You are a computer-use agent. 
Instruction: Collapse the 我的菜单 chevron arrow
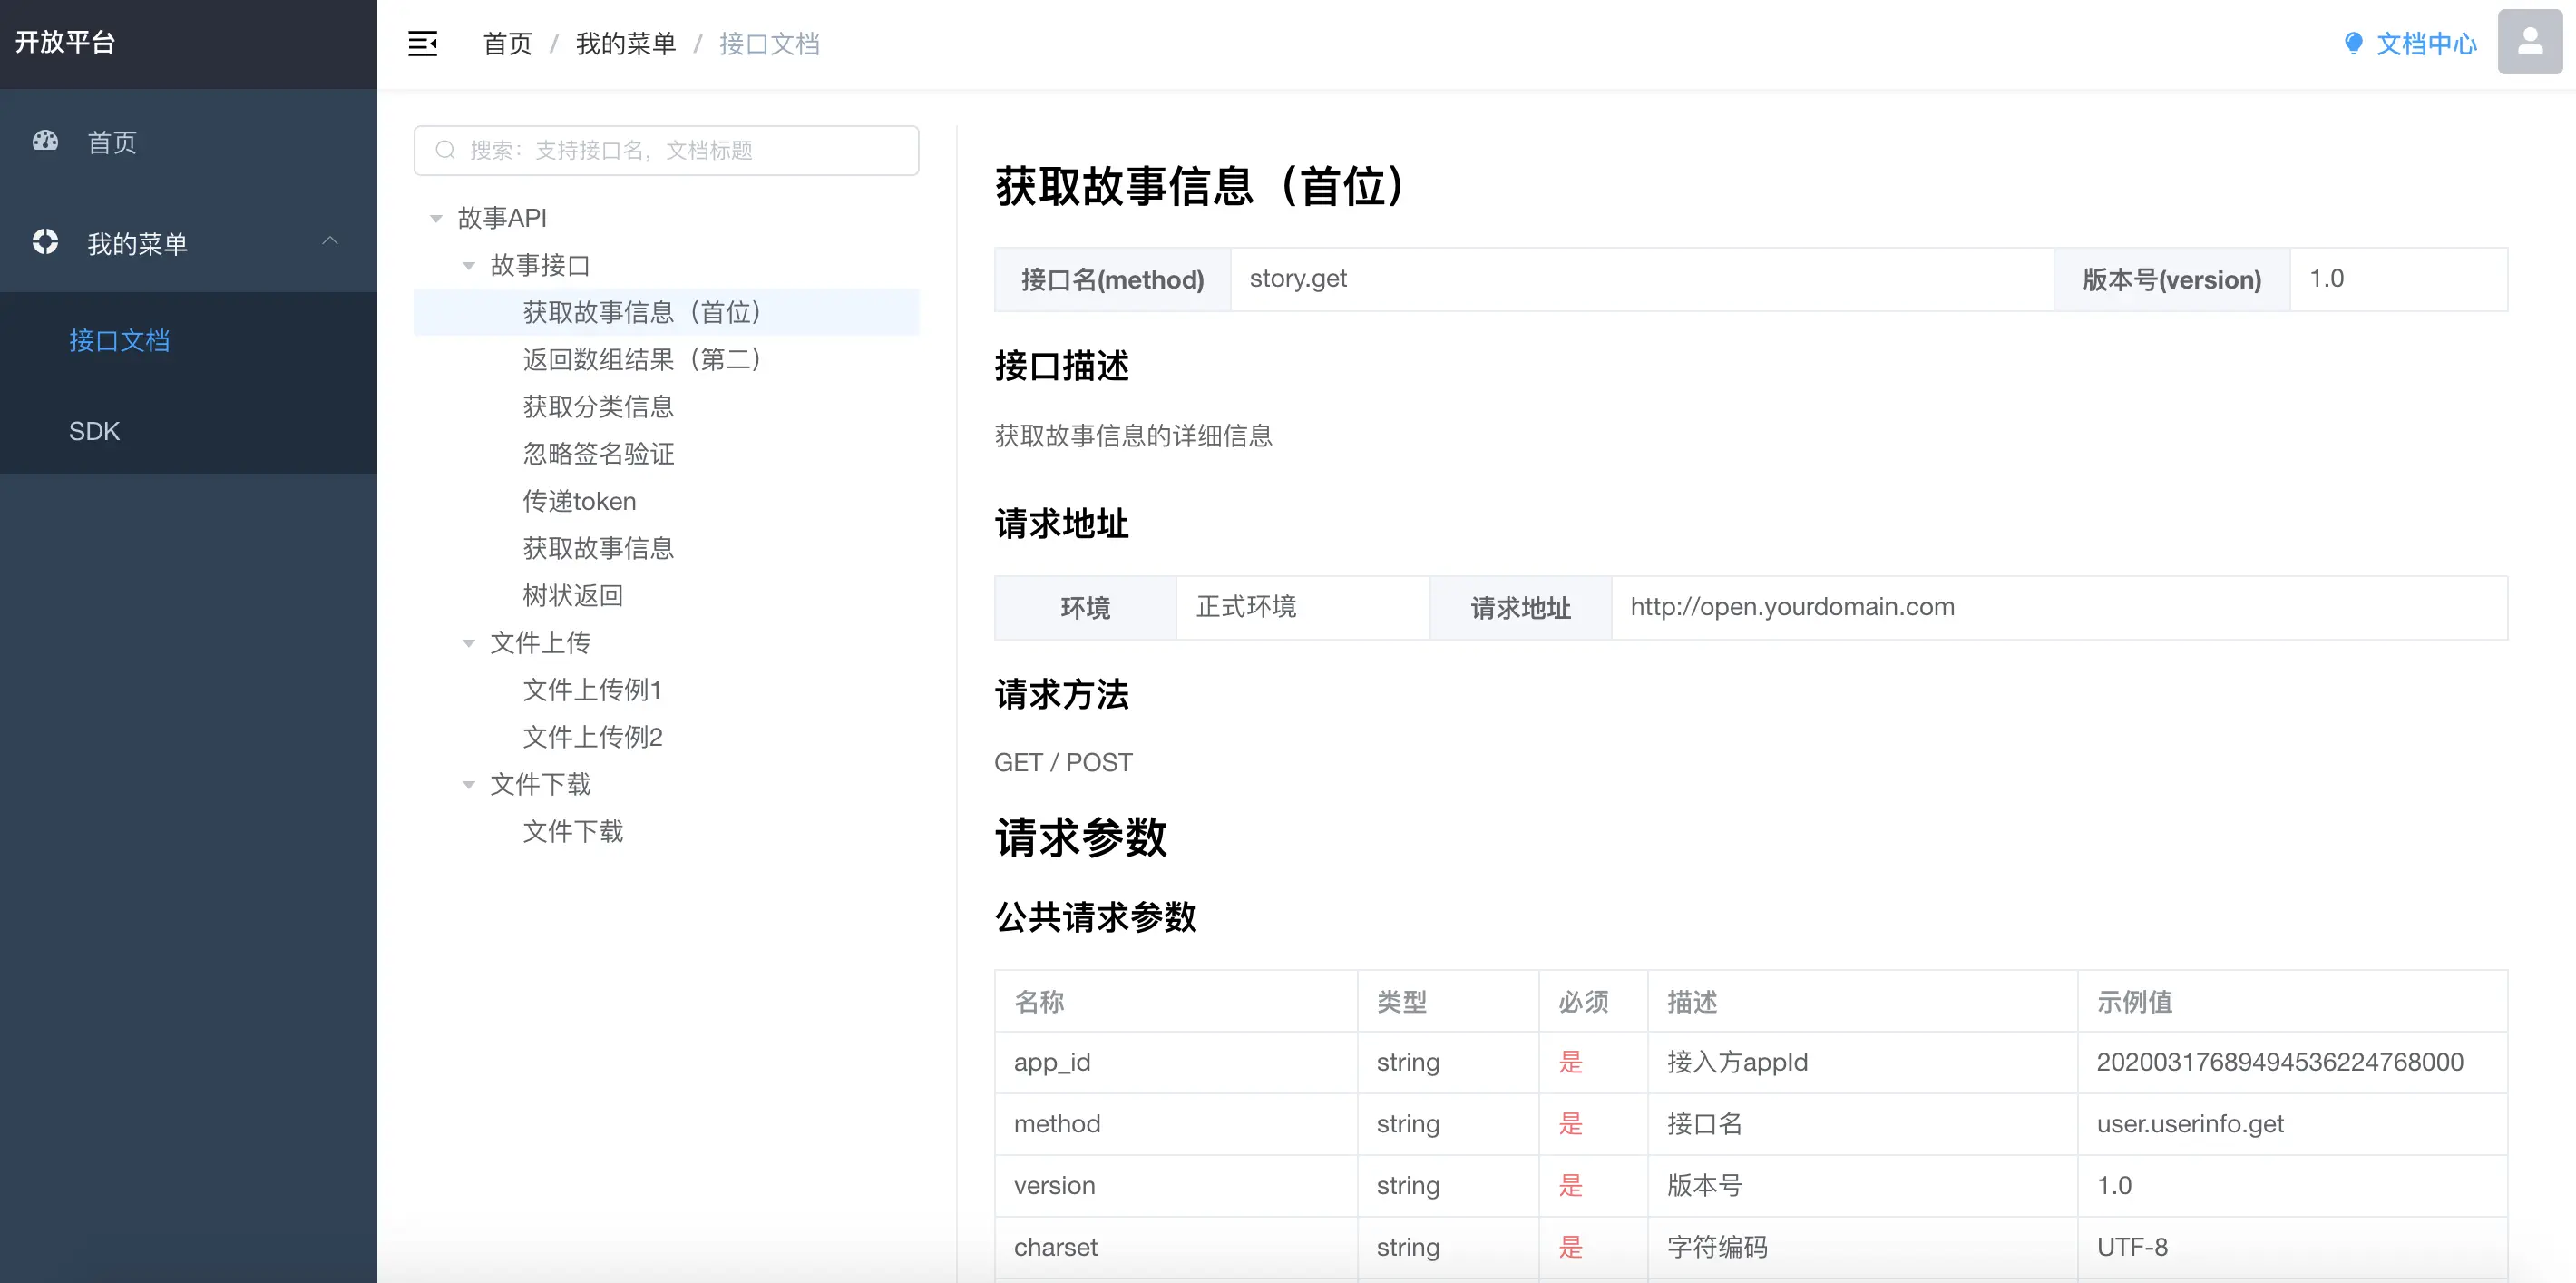pyautogui.click(x=330, y=241)
